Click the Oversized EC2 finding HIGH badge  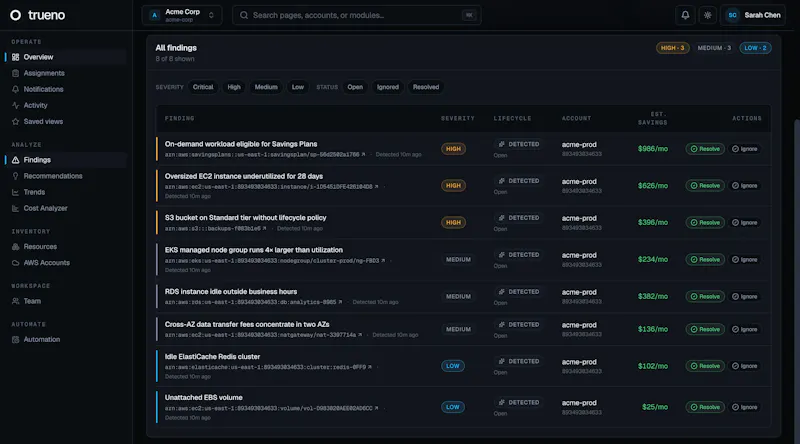click(x=453, y=186)
